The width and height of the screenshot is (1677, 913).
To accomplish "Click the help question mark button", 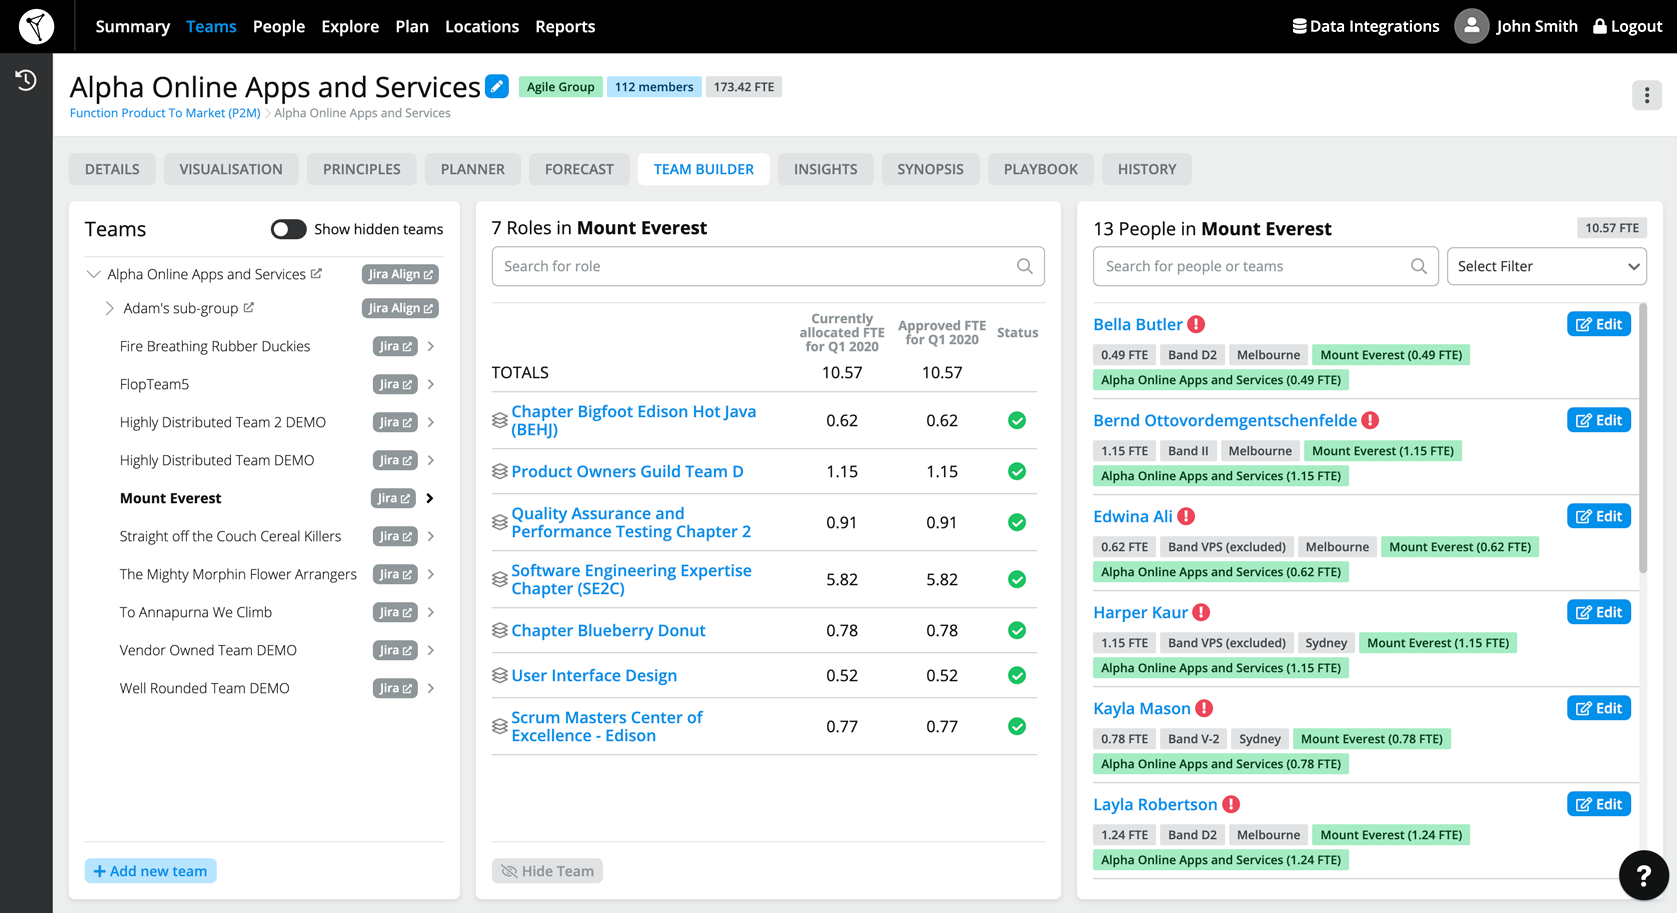I will point(1643,875).
